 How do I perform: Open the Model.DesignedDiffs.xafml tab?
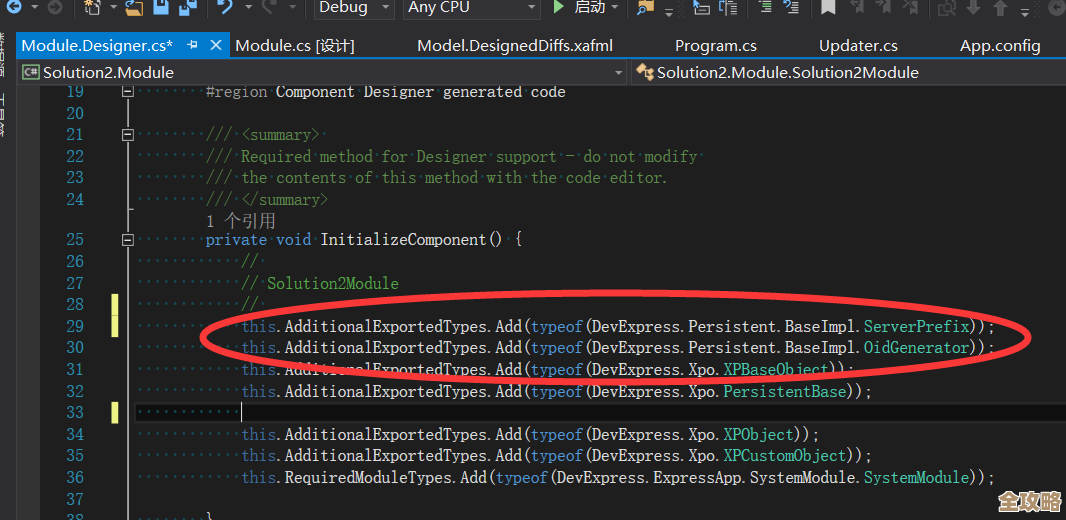(515, 46)
